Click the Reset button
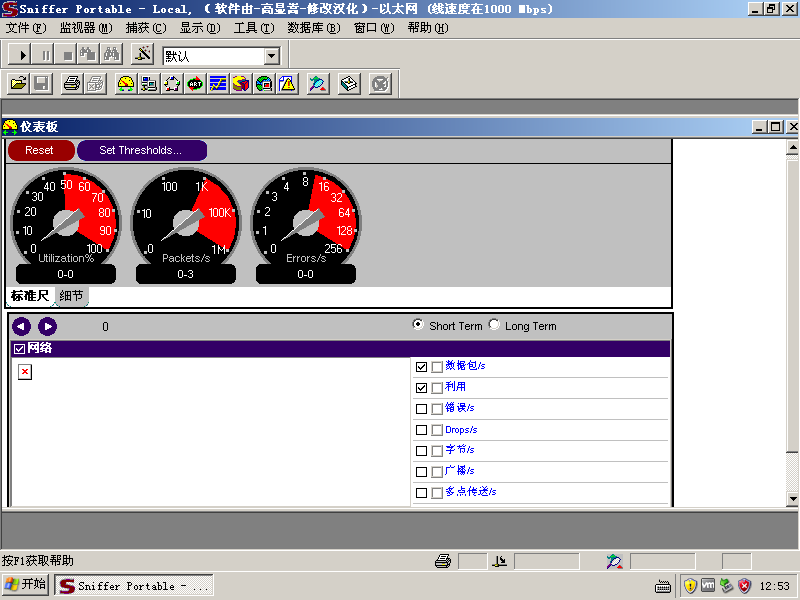Image resolution: width=800 pixels, height=600 pixels. (x=41, y=151)
